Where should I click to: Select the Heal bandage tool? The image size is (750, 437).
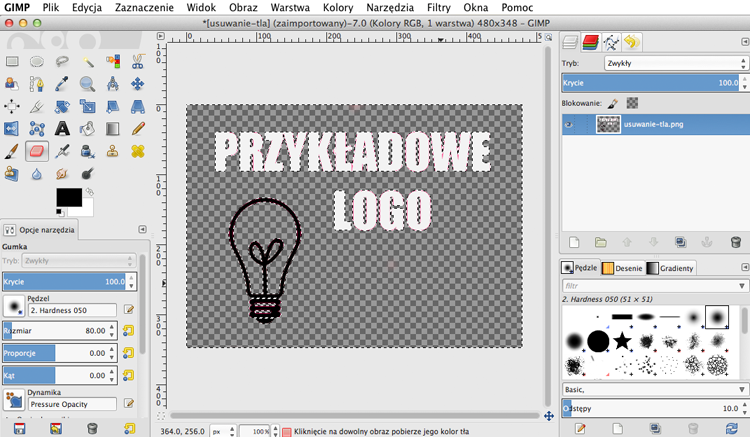pyautogui.click(x=138, y=152)
